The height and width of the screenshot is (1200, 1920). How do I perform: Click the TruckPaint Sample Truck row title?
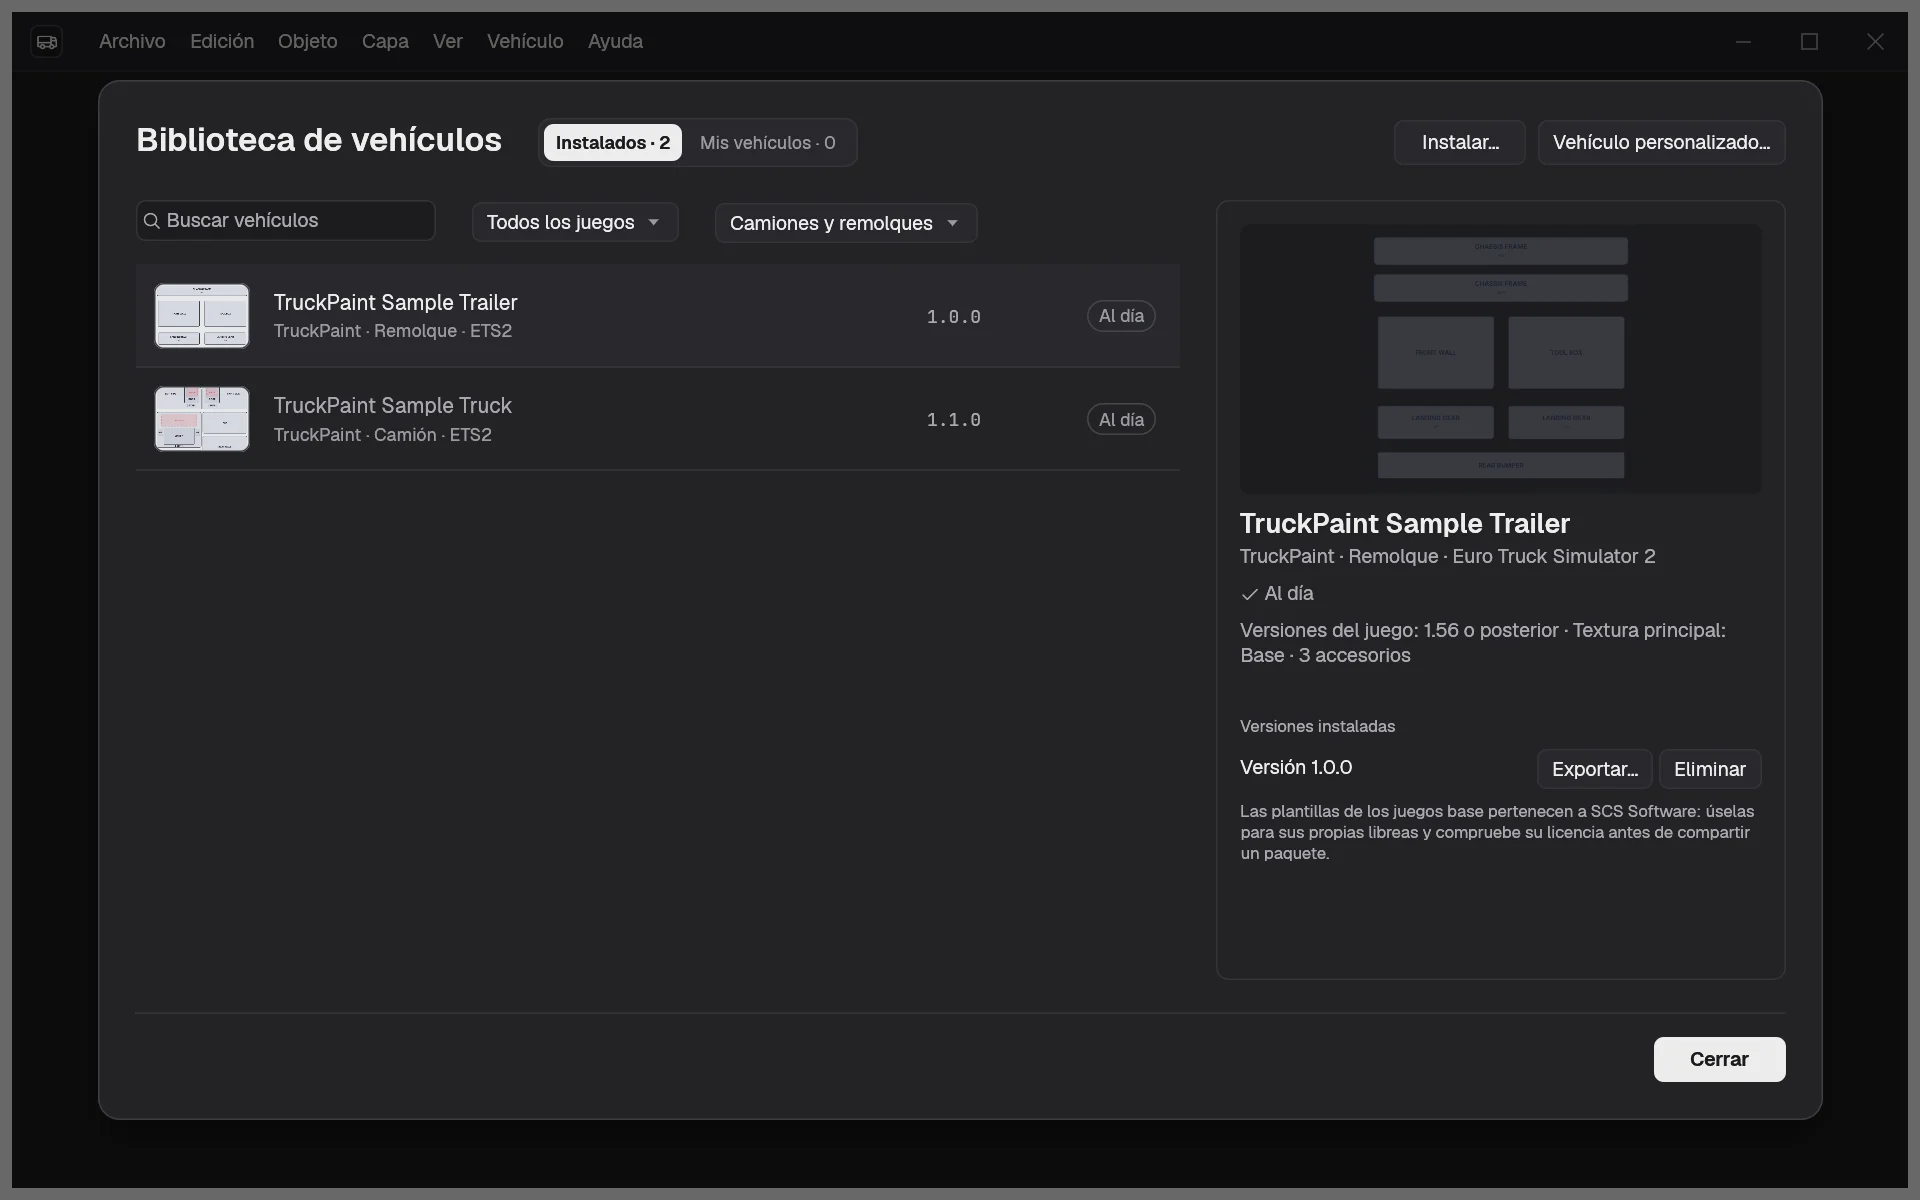point(393,406)
